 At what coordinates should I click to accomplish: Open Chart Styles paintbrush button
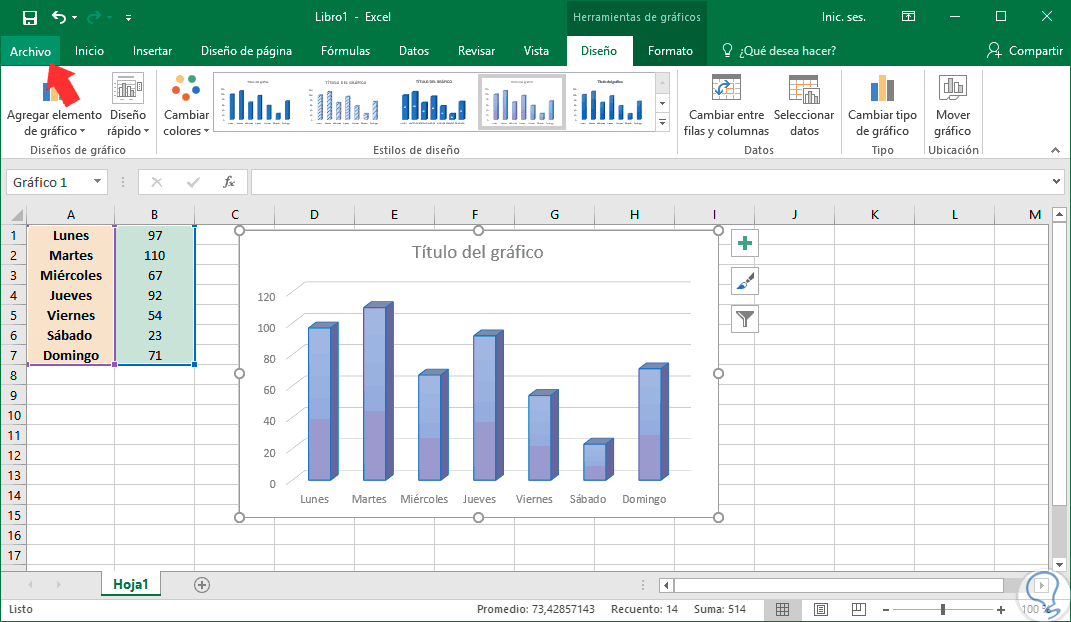pos(745,281)
